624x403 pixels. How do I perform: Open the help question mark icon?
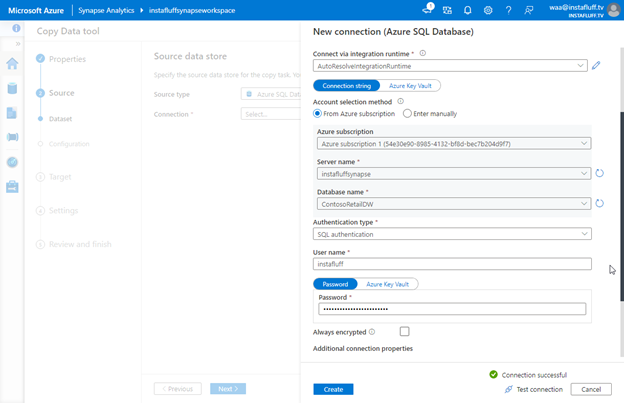(x=508, y=10)
